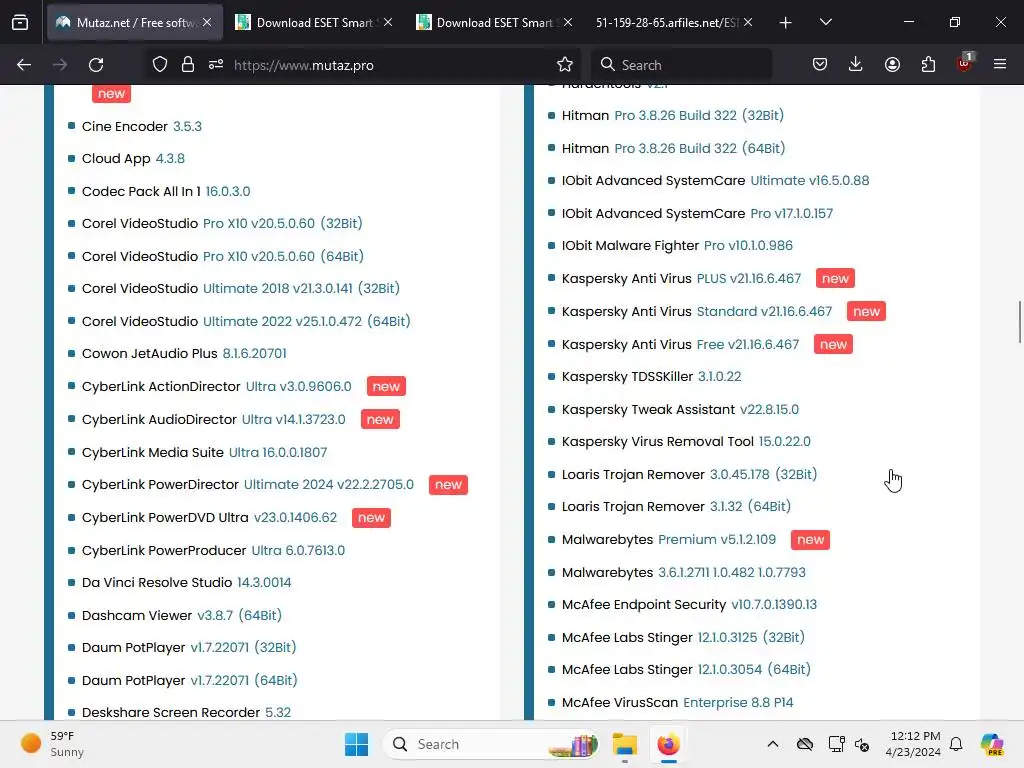
Task: Open Daum PotPlayer 64Bit link
Action: [x=190, y=680]
